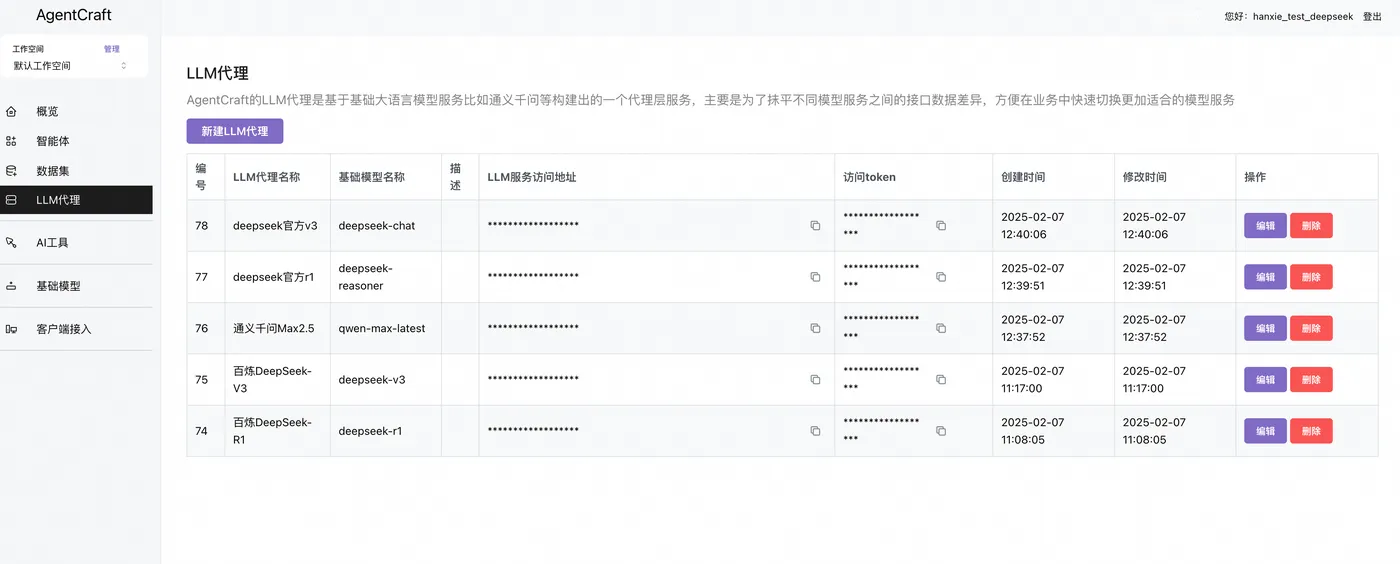Click the AgentCraft logo title

pyautogui.click(x=74, y=15)
